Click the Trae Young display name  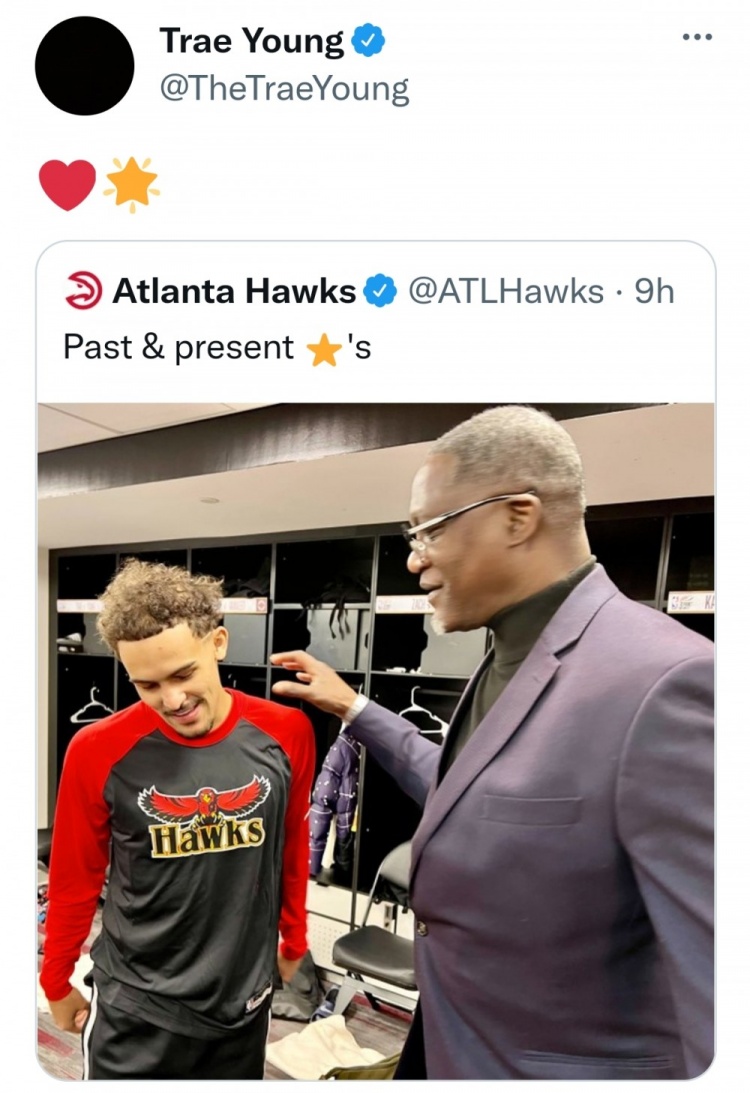click(x=252, y=41)
